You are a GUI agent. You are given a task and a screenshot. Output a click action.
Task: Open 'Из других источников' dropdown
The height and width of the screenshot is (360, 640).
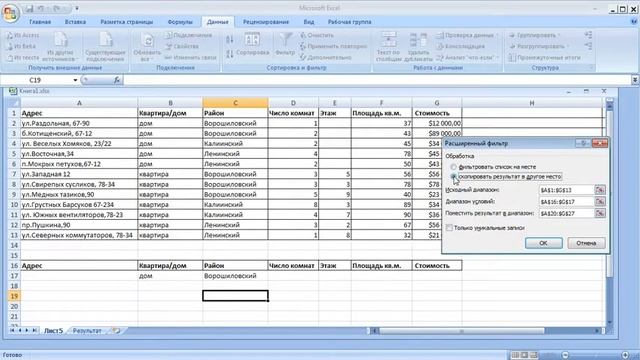click(61, 47)
